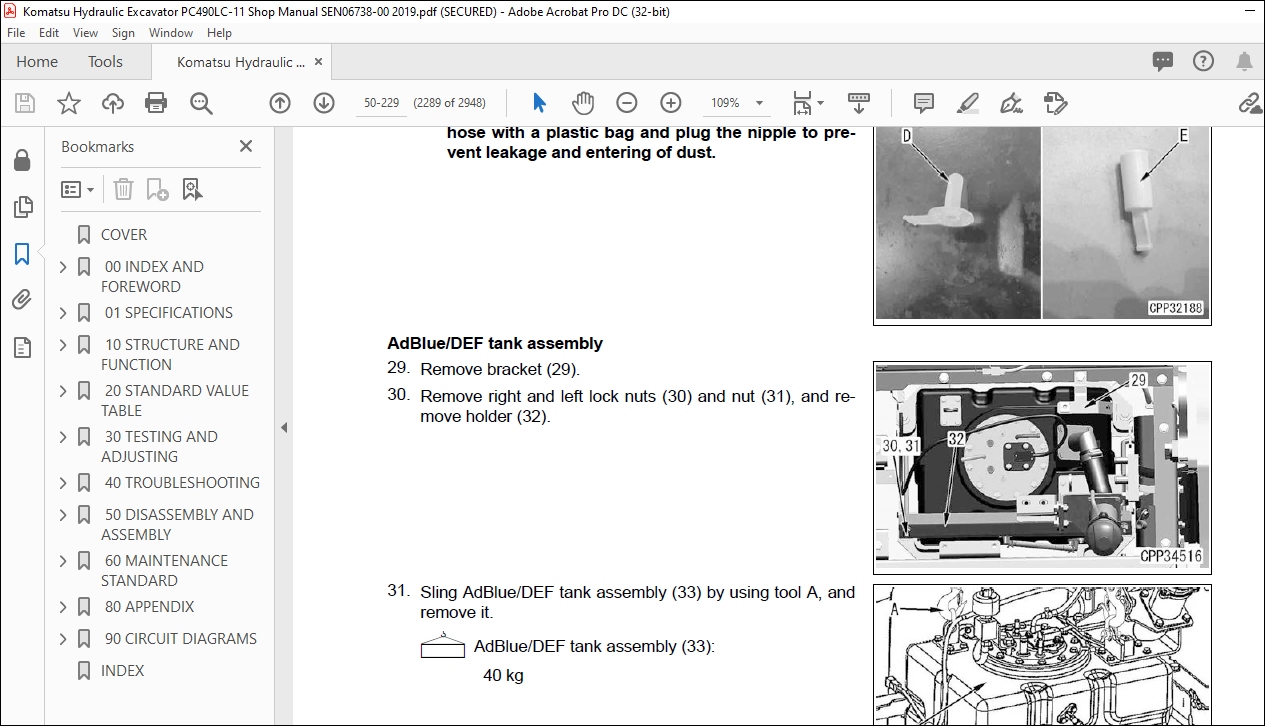Image resolution: width=1265 pixels, height=726 pixels.
Task: Activate the Hand pan tool
Action: coord(583,103)
